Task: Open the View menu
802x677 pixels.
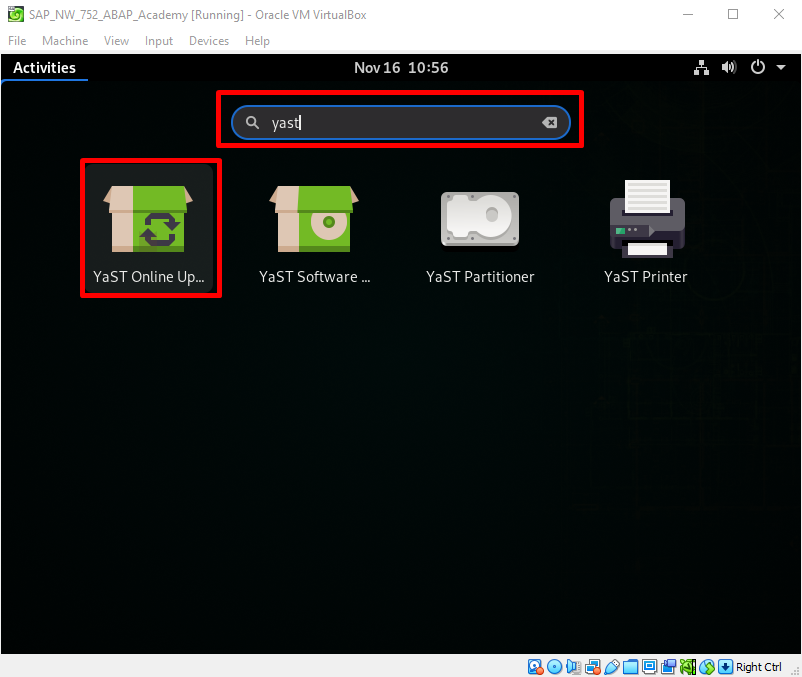Action: pyautogui.click(x=116, y=41)
